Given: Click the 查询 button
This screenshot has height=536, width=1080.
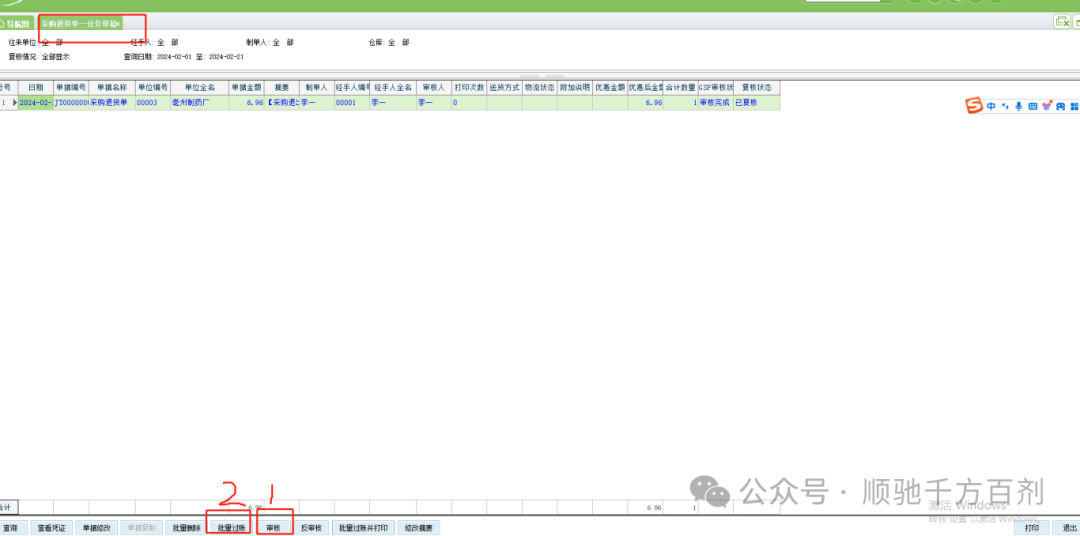Looking at the screenshot, I should tap(13, 528).
